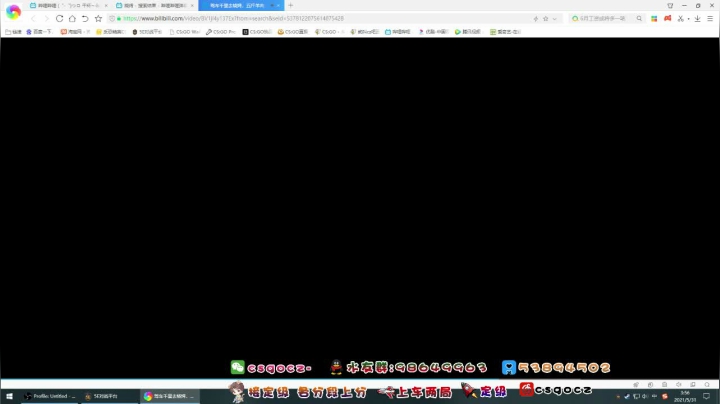
Task: Bookmark page with address bar star
Action: pyautogui.click(x=546, y=19)
